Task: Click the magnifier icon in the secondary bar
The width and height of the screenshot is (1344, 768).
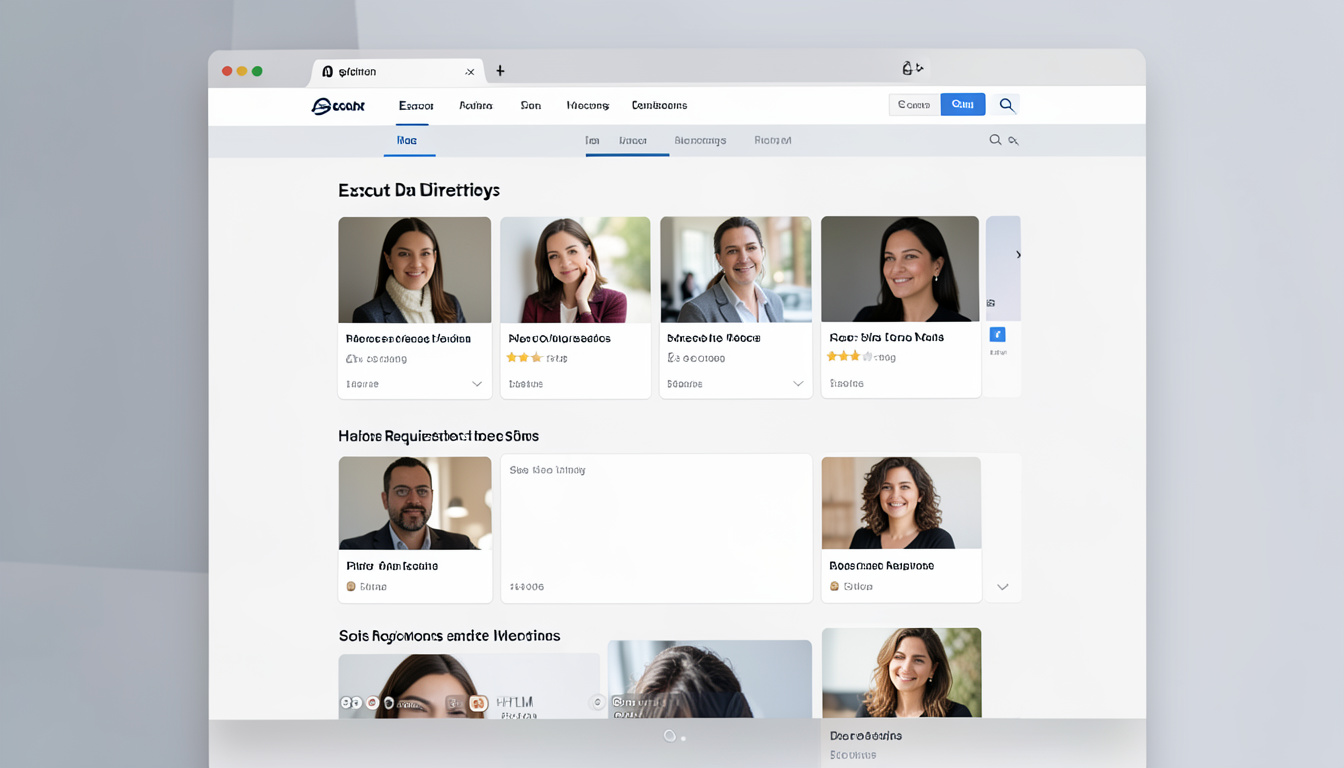Action: tap(995, 140)
